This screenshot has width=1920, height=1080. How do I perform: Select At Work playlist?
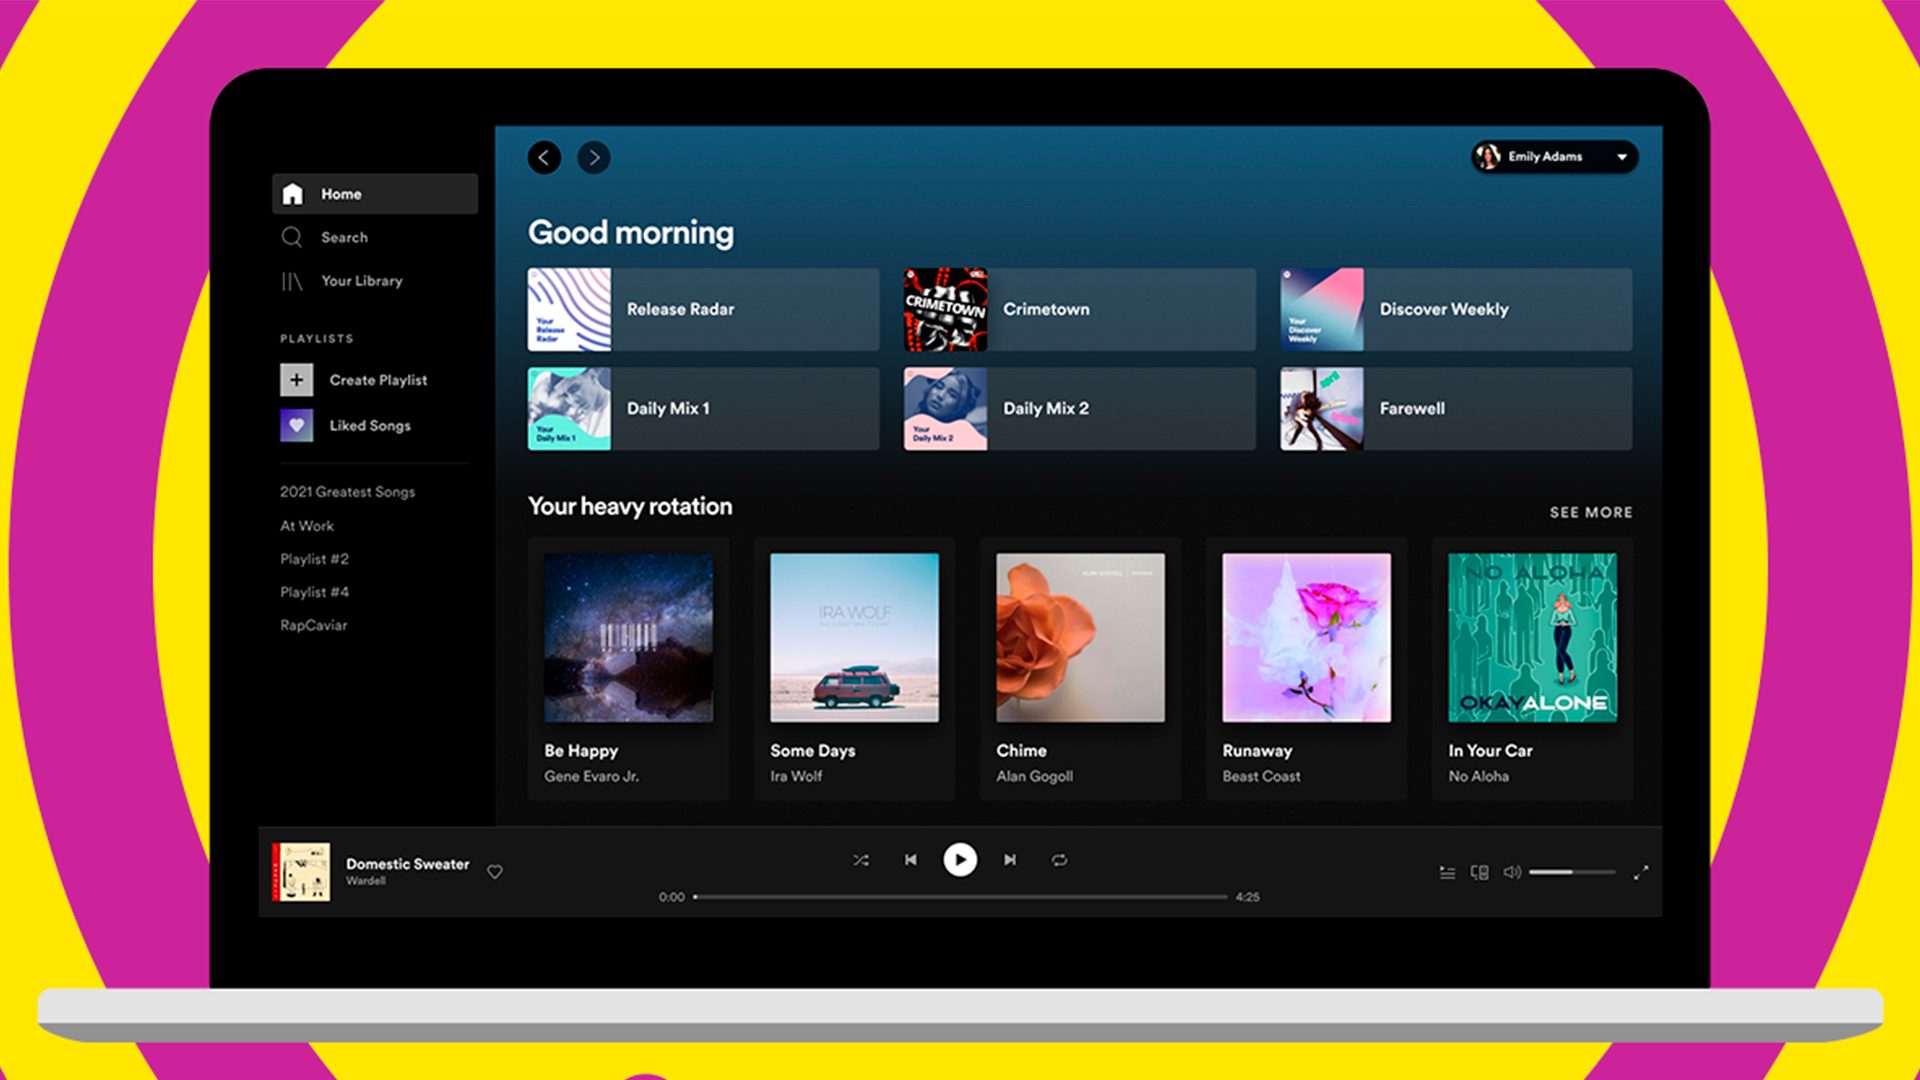(x=307, y=526)
